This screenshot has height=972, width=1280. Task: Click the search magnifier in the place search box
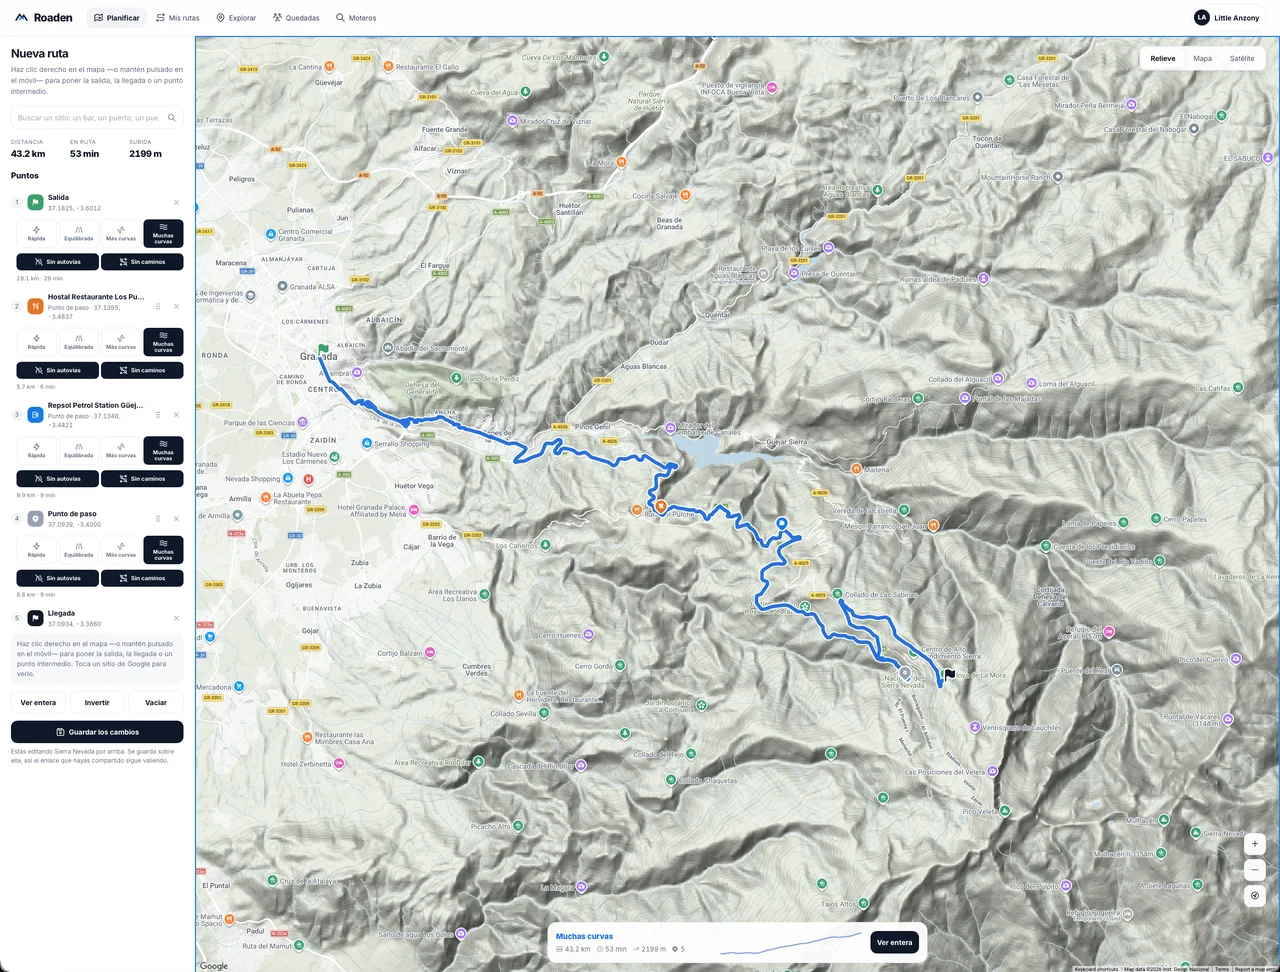[x=172, y=118]
